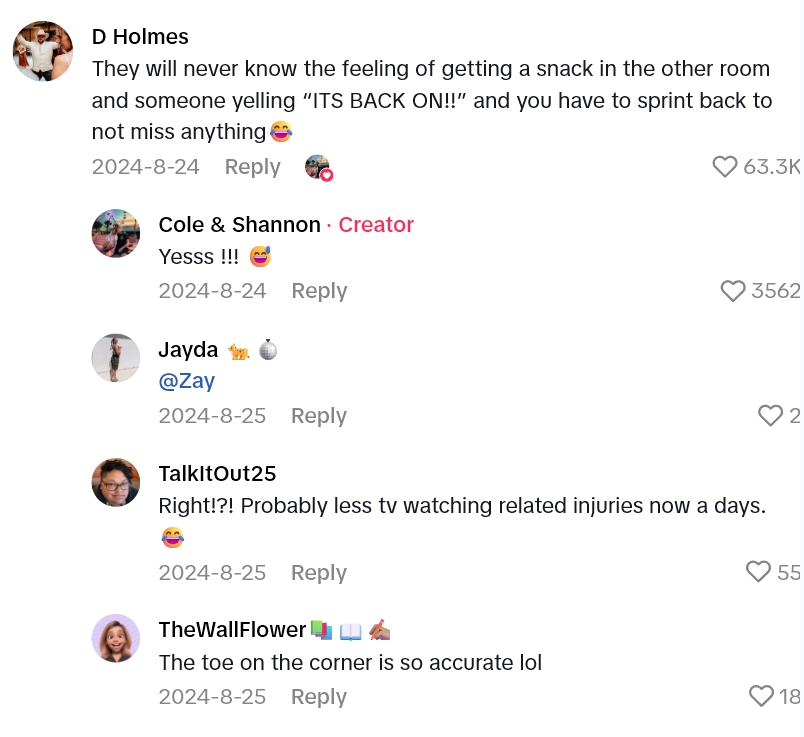Reply to D Holmes's comment
The height and width of the screenshot is (737, 804).
coord(252,167)
